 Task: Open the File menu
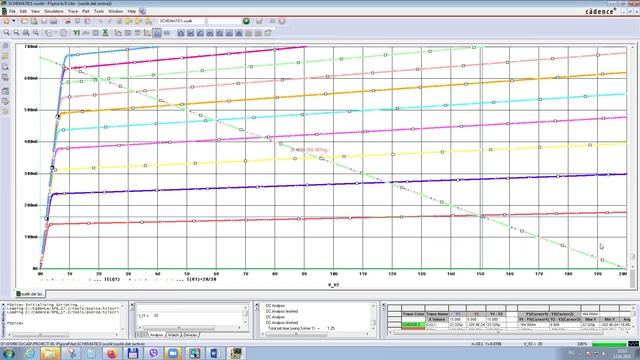pos(12,11)
